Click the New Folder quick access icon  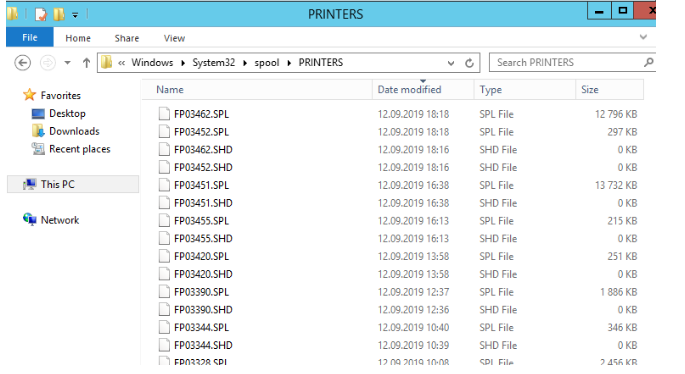[59, 14]
